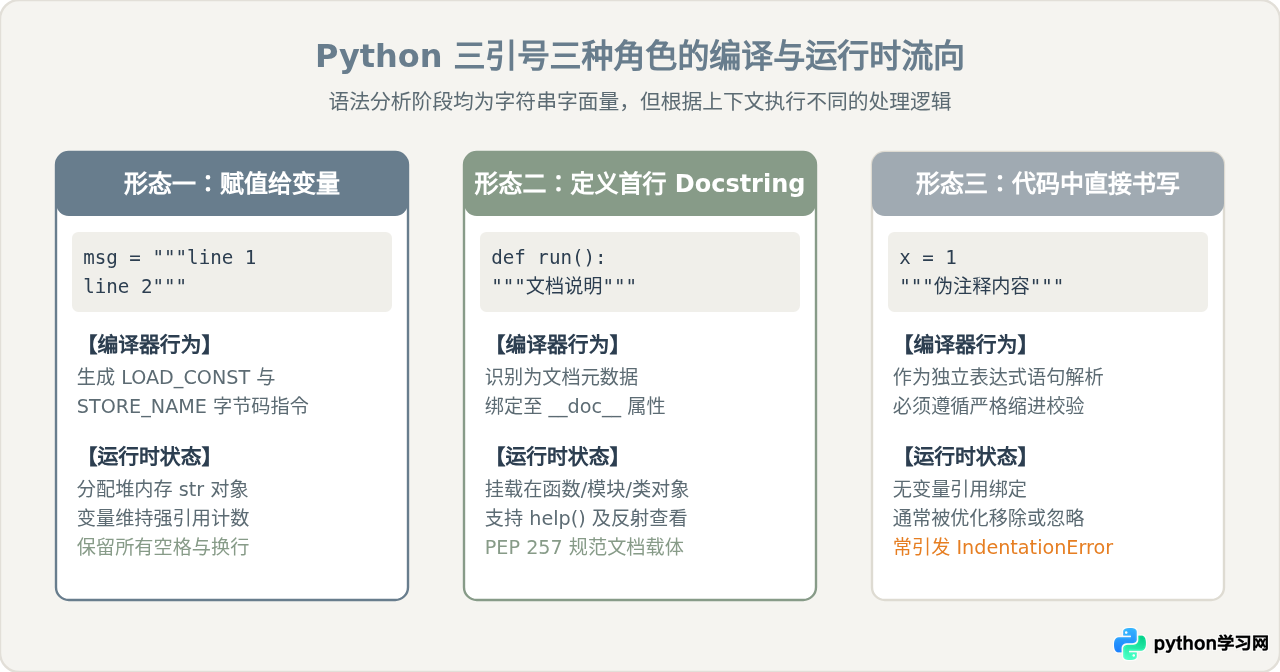Click '必须遵循严格缩进校验' text
Viewport: 1280px width, 672px height.
989,406
